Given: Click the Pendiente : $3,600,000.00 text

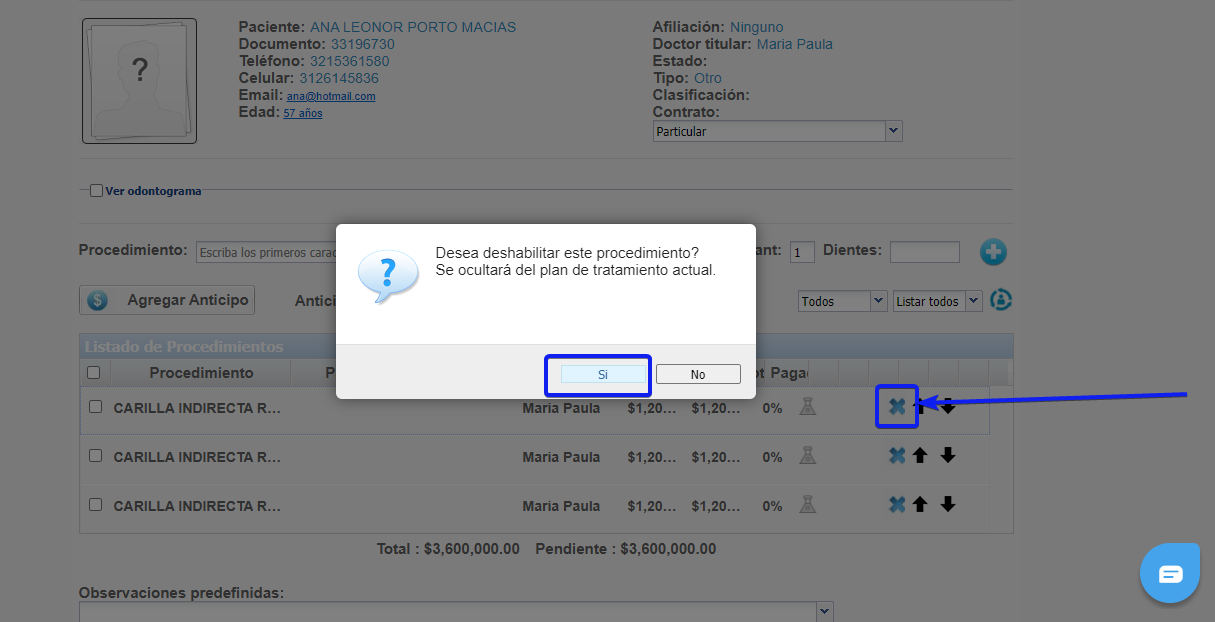Looking at the screenshot, I should [626, 549].
